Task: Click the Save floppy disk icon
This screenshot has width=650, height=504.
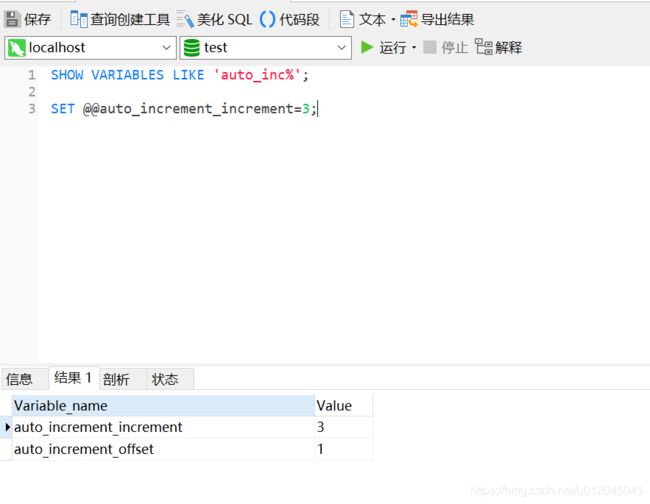Action: pos(12,19)
